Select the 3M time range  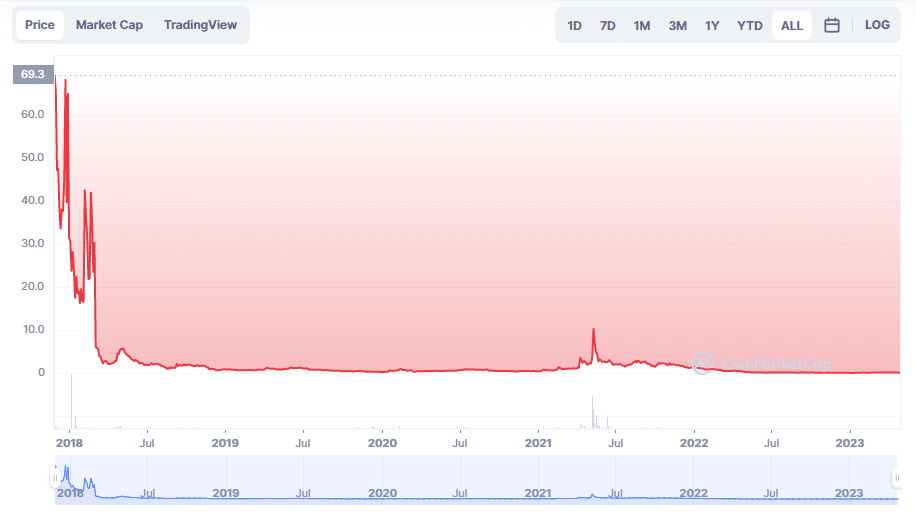tap(678, 26)
